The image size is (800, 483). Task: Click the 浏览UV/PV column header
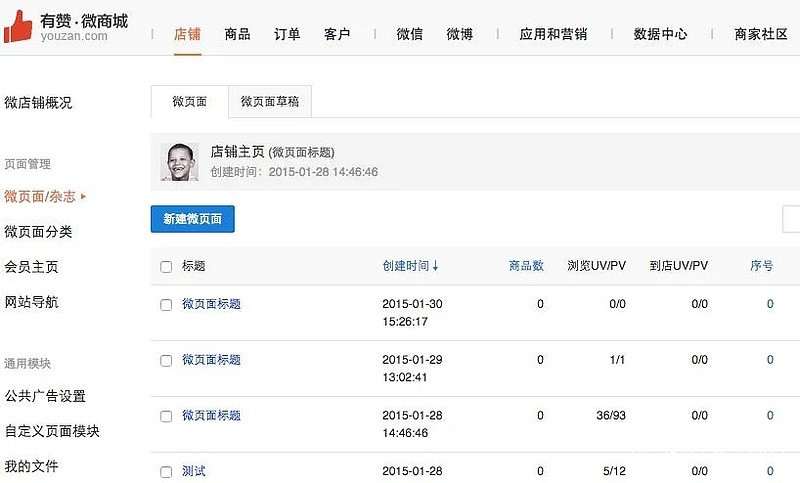coord(596,266)
